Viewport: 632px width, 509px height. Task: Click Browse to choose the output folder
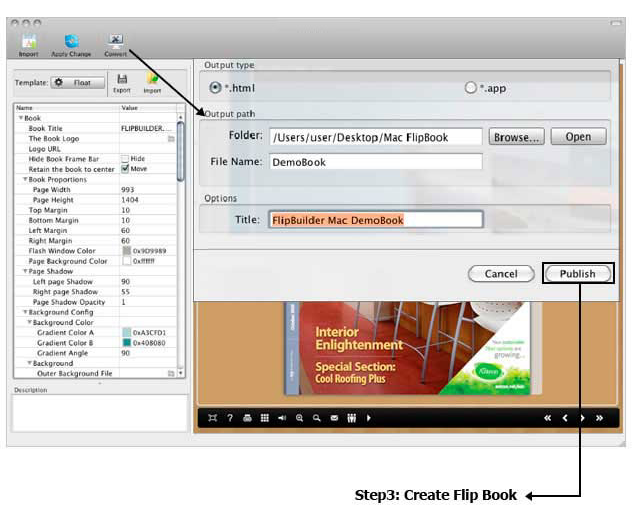point(517,137)
